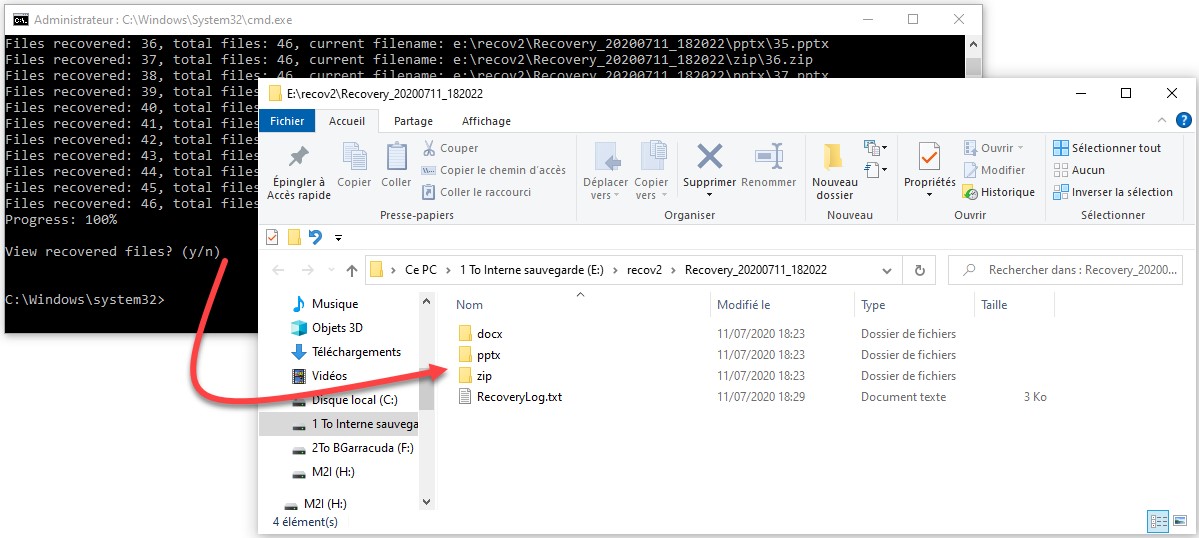The image size is (1199, 538).
Task: Click the refresh button beside address bar
Action: (x=919, y=270)
